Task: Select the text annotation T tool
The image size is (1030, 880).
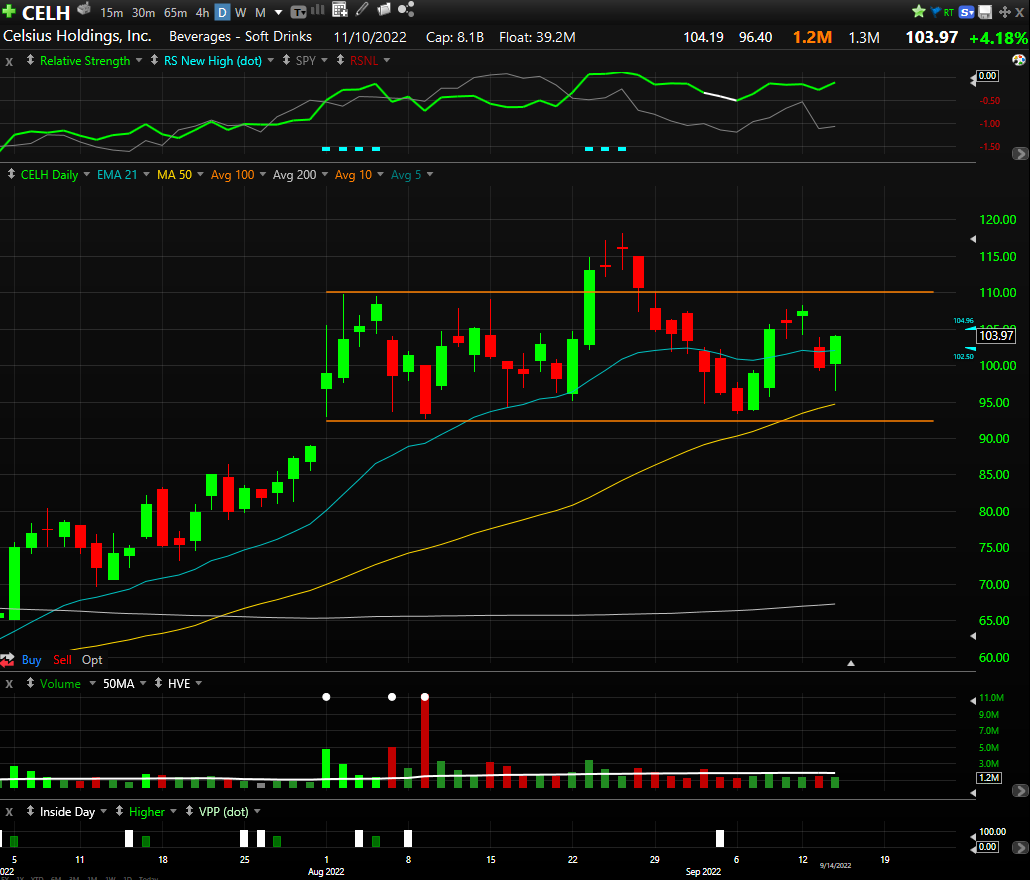Action: pyautogui.click(x=298, y=12)
